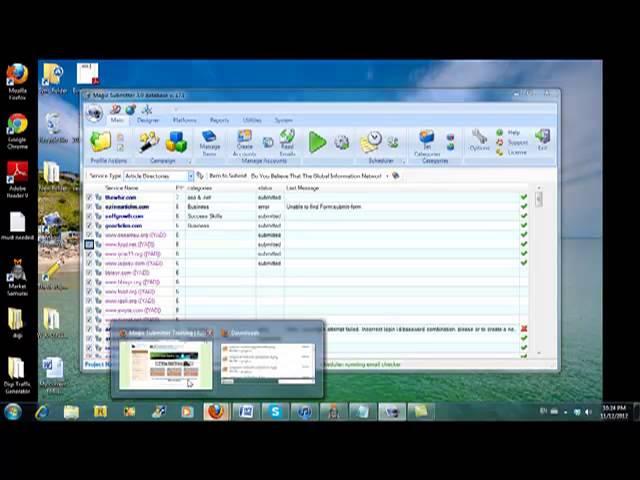Uncheck the thewhir.com service checkbox
The height and width of the screenshot is (480, 640).
[x=89, y=197]
